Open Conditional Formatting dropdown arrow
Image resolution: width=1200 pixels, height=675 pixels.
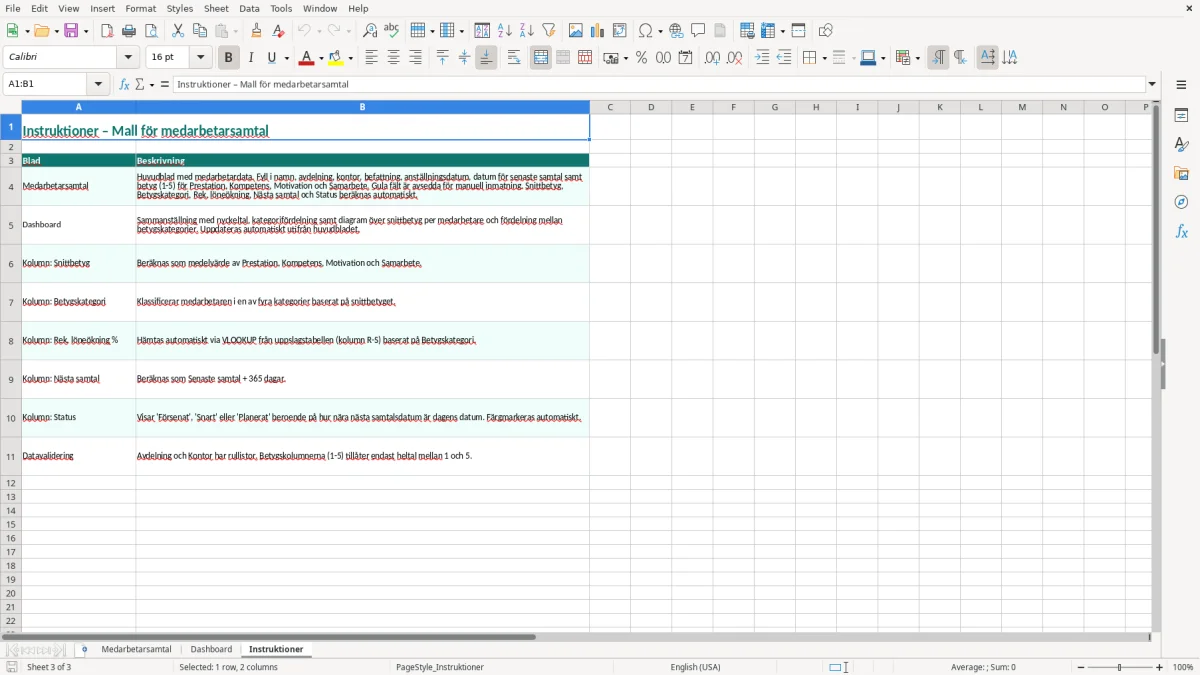[917, 58]
